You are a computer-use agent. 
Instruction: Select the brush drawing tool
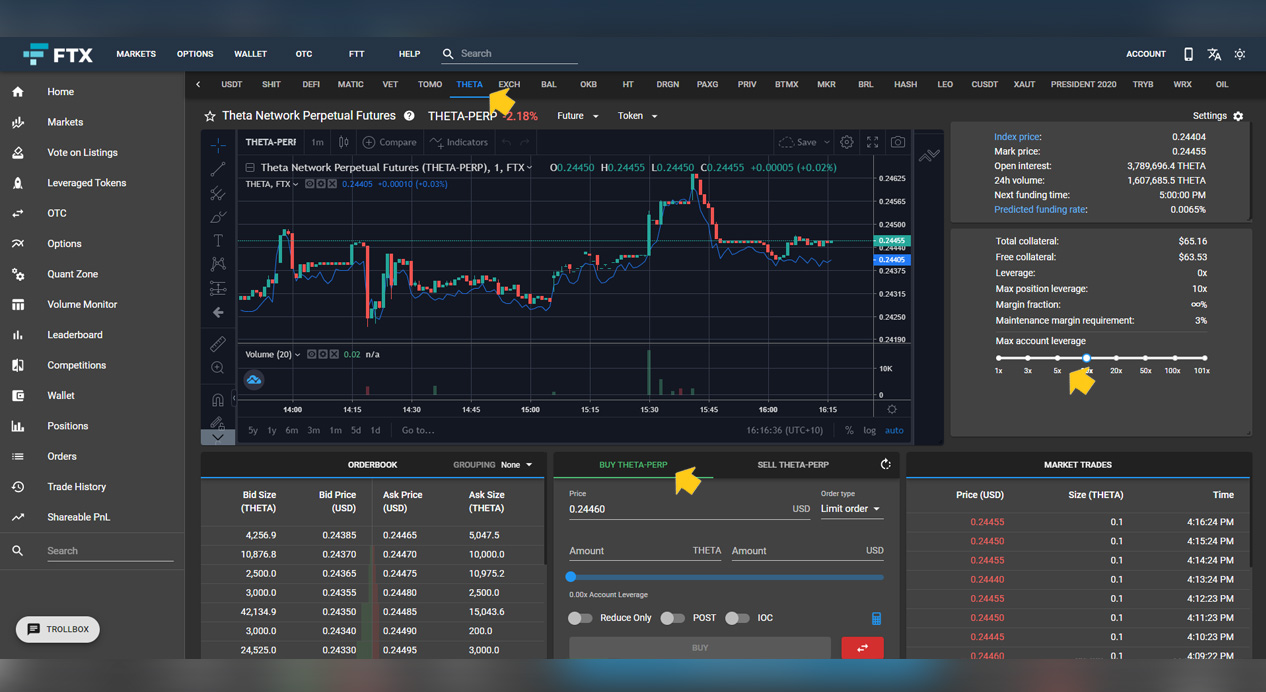click(x=218, y=217)
